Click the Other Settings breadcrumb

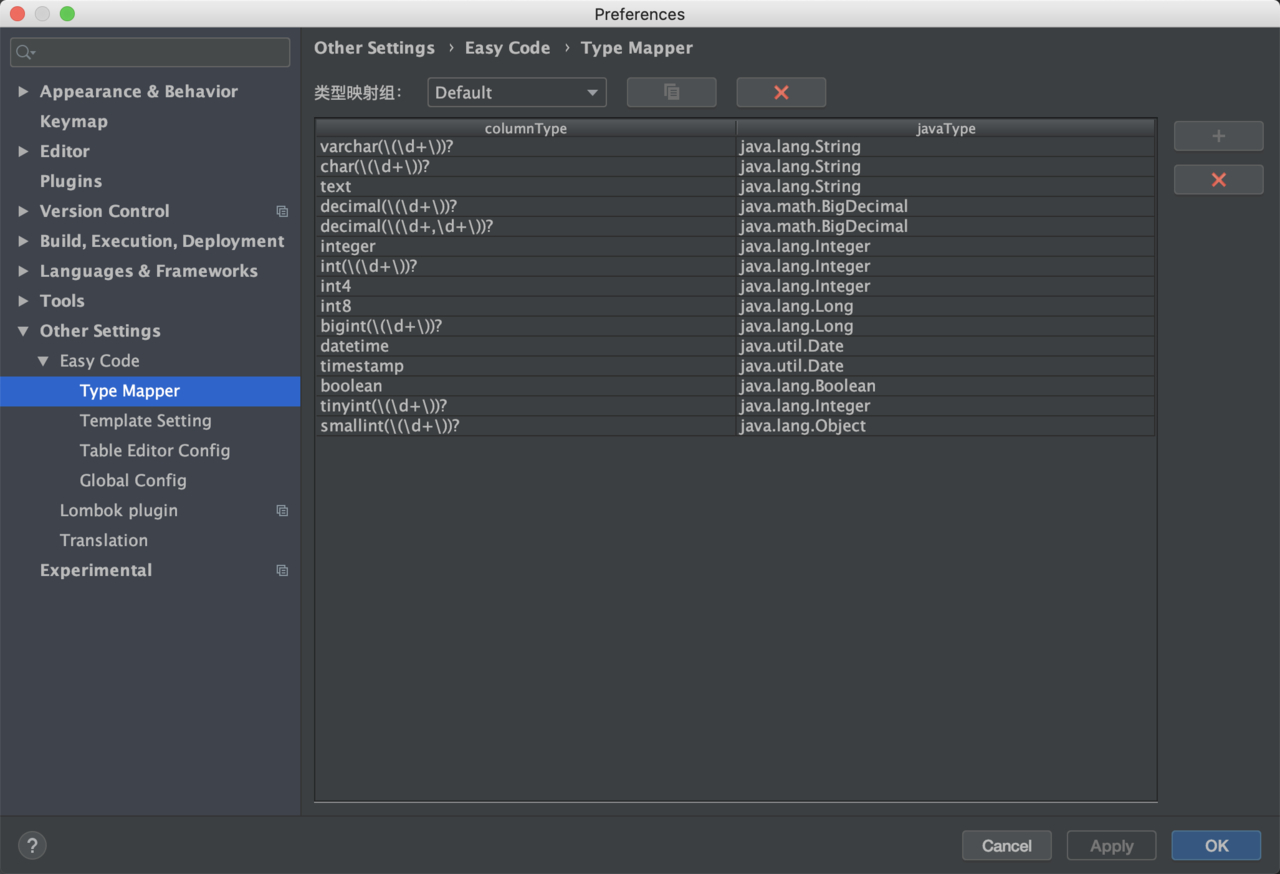(374, 47)
